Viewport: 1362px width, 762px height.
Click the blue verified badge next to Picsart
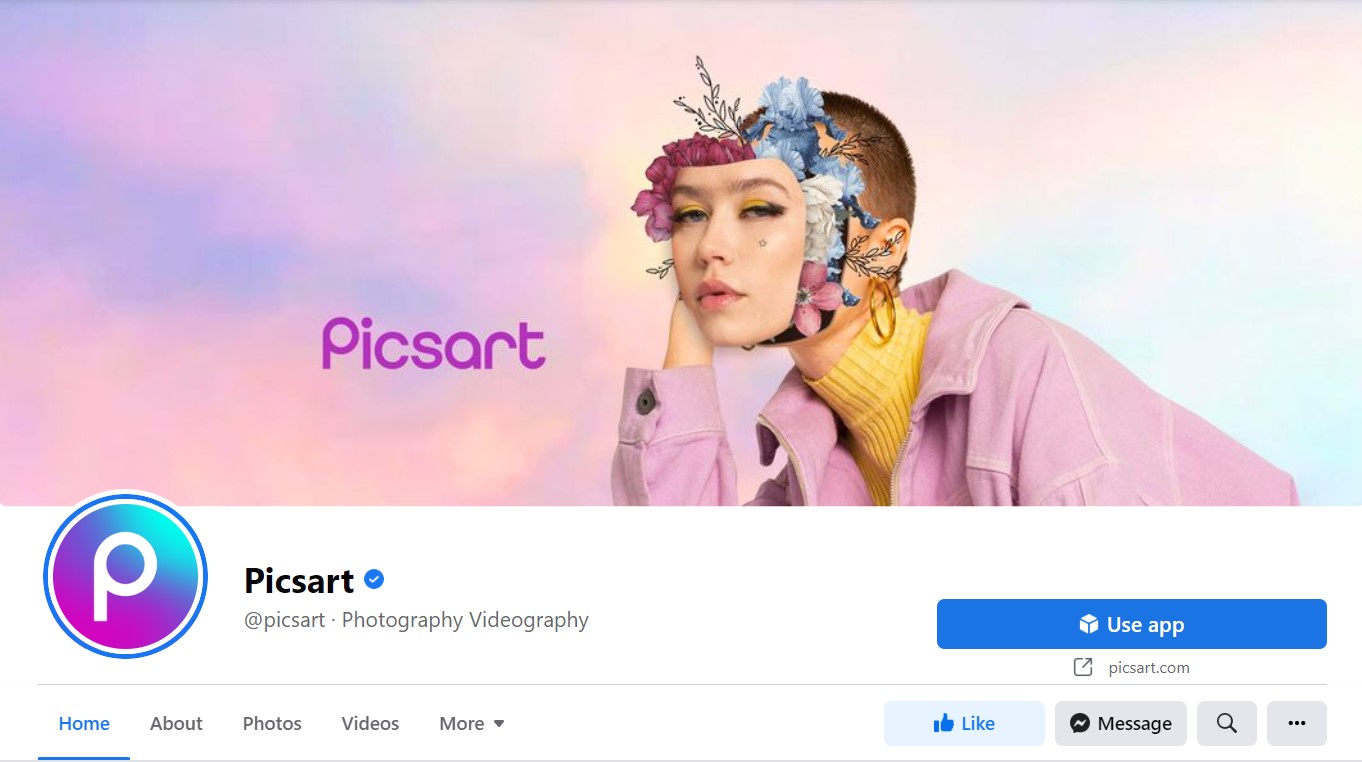pyautogui.click(x=374, y=579)
